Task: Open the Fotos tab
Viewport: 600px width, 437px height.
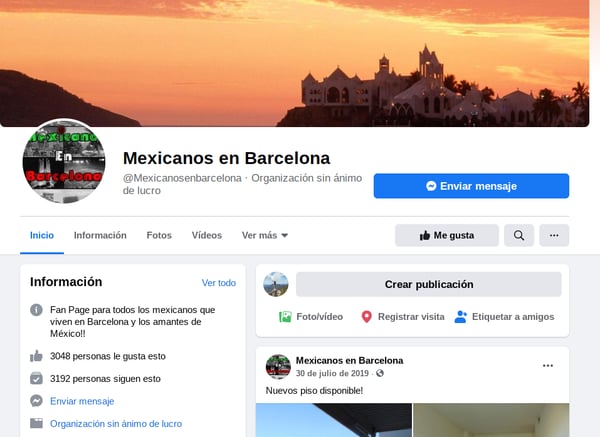Action: click(x=159, y=235)
